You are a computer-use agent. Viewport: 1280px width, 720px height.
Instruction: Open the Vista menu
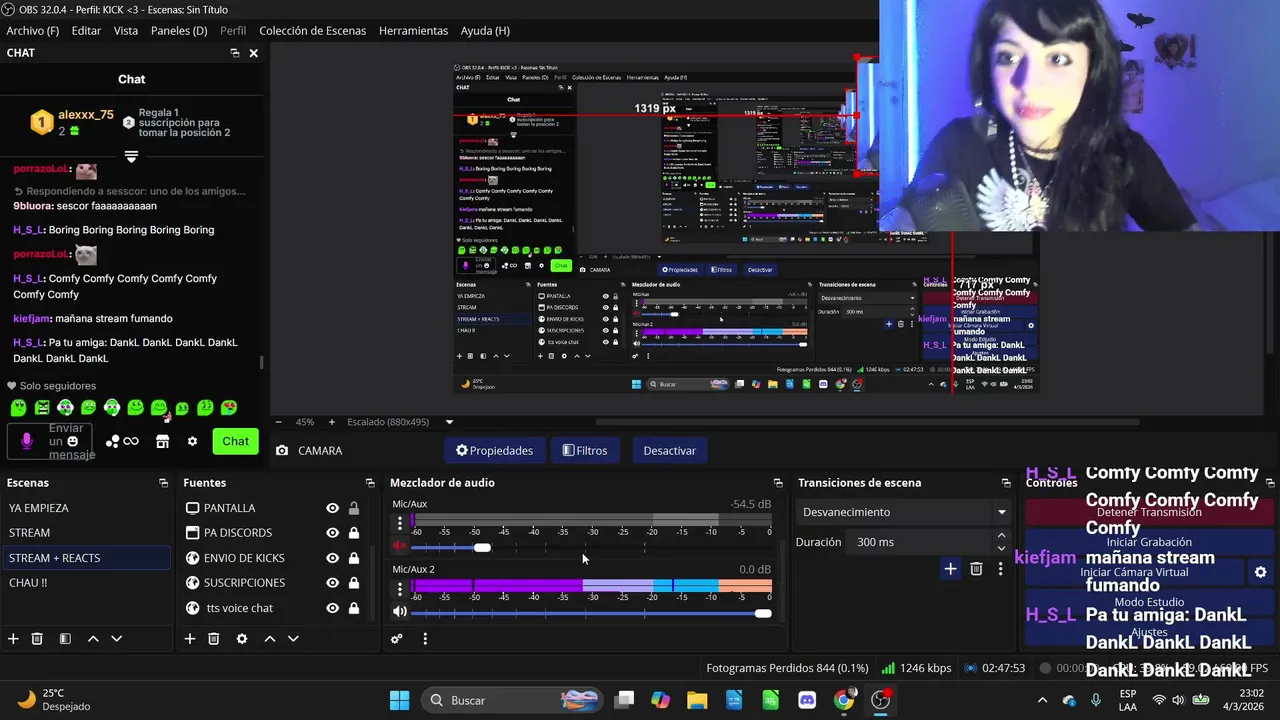click(126, 31)
